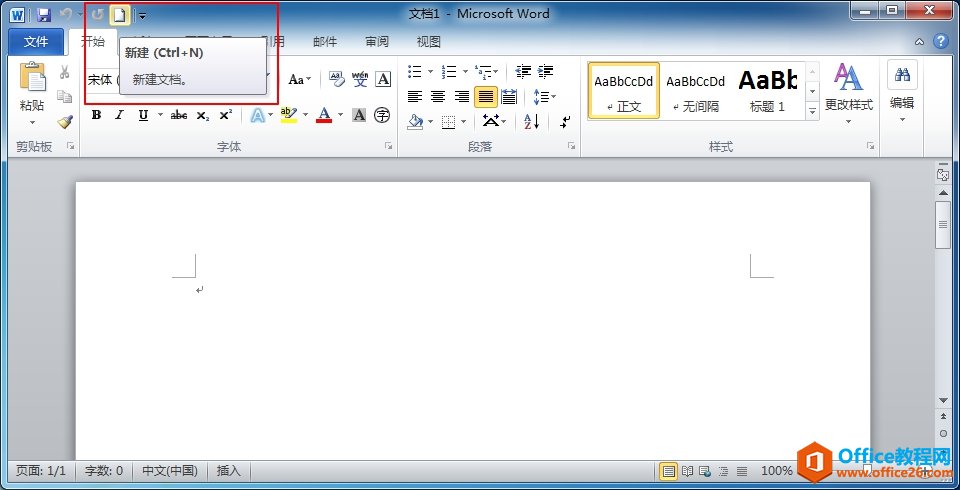Click the New document icon in quick access toolbar
This screenshot has height=490, width=960.
[x=119, y=15]
